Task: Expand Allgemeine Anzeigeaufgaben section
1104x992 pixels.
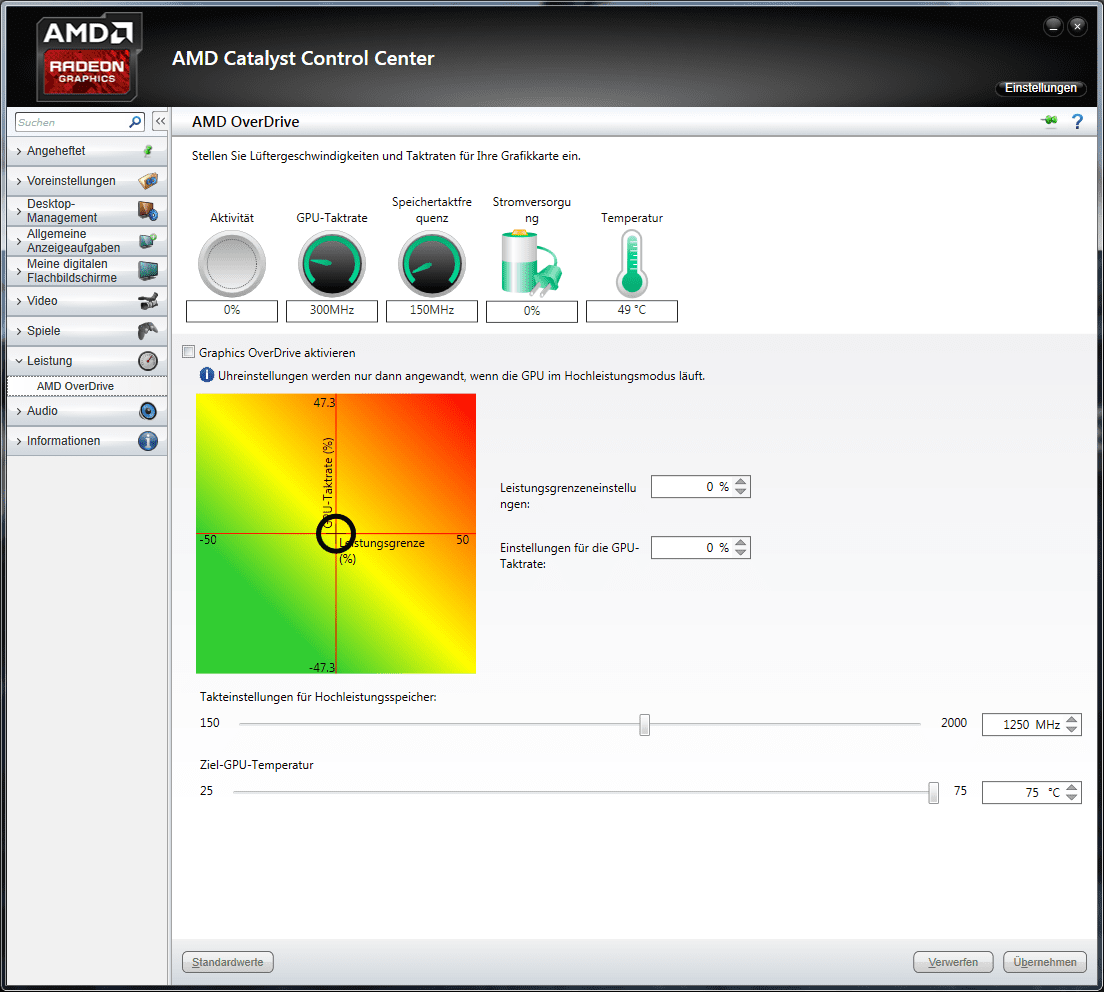Action: pyautogui.click(x=19, y=241)
